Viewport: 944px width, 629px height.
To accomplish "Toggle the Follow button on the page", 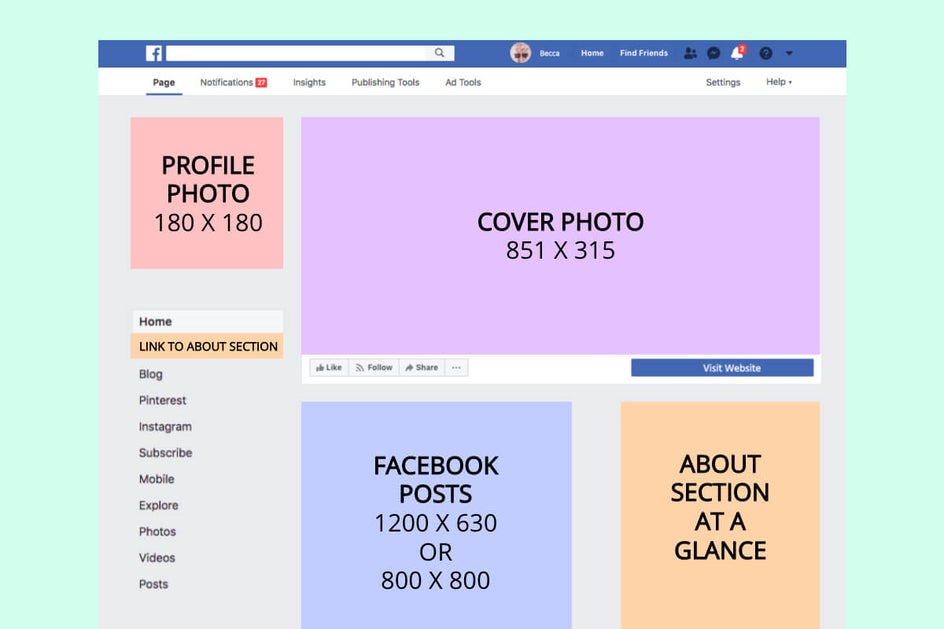I will 373,367.
